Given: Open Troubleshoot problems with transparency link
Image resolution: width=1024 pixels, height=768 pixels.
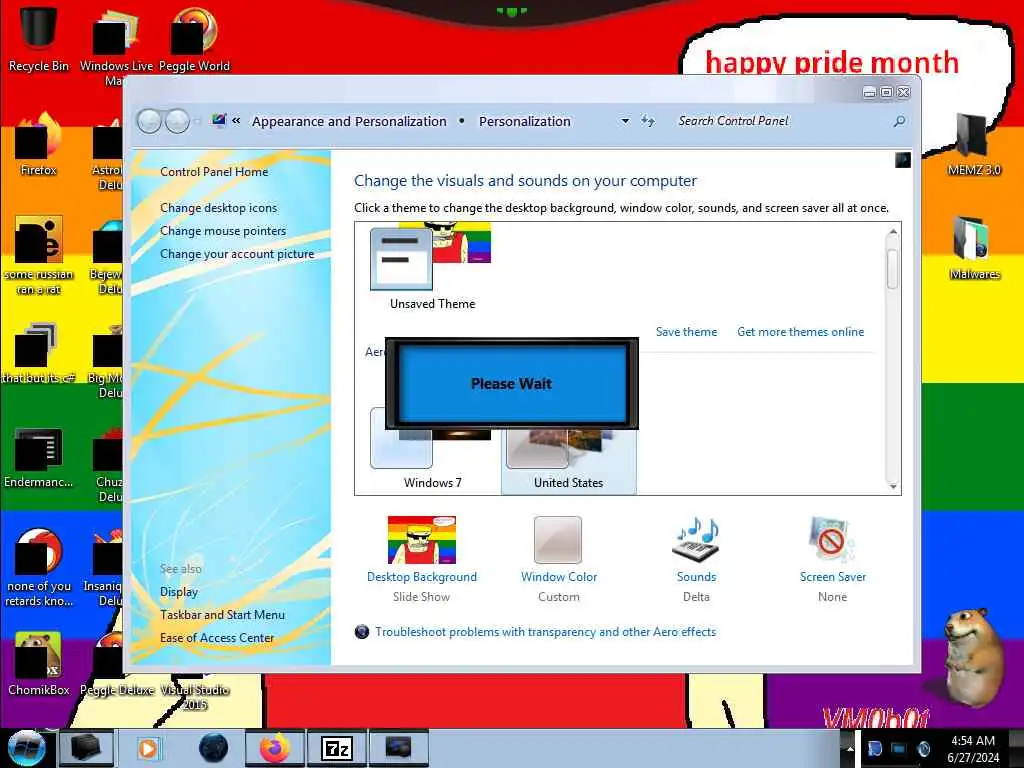Looking at the screenshot, I should click(545, 632).
